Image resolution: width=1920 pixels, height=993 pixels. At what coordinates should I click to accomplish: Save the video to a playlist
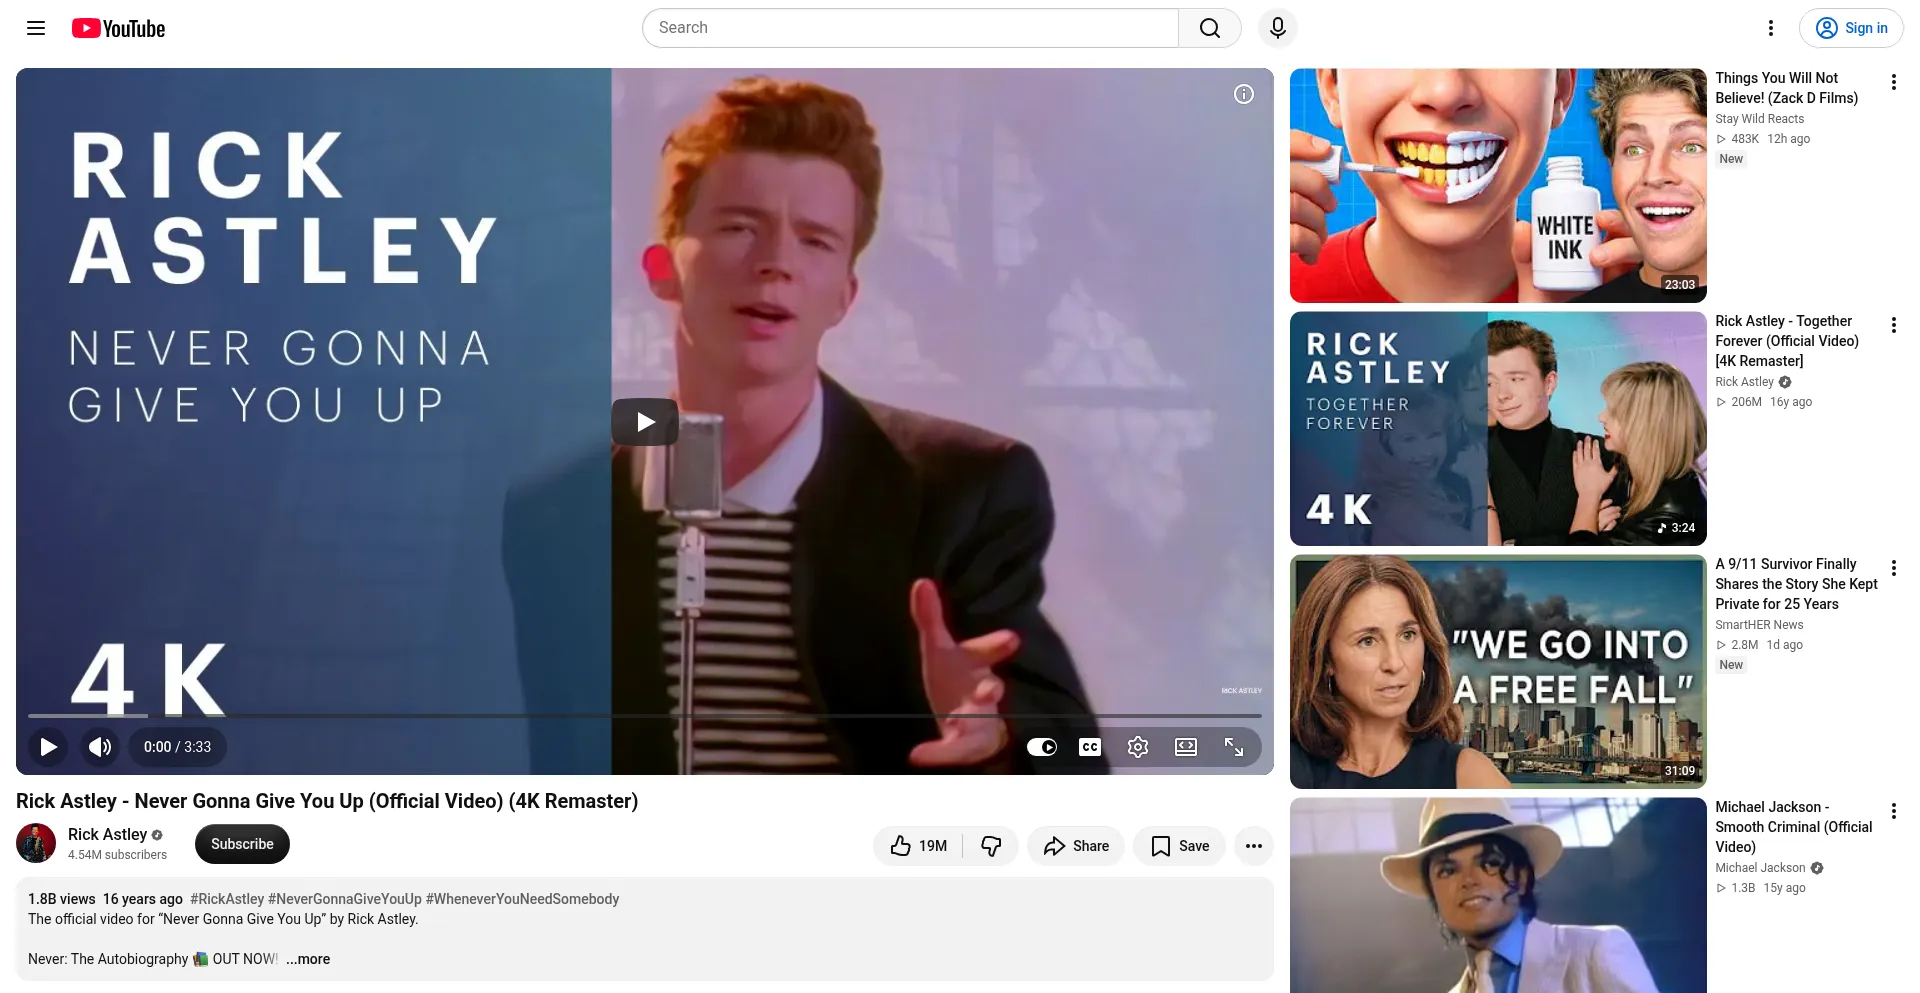(1180, 846)
